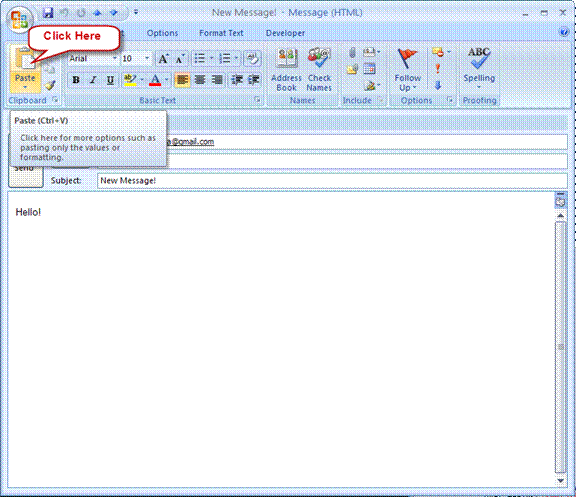Click the Paste button
Viewport: 576px width, 497px height.
click(x=25, y=69)
